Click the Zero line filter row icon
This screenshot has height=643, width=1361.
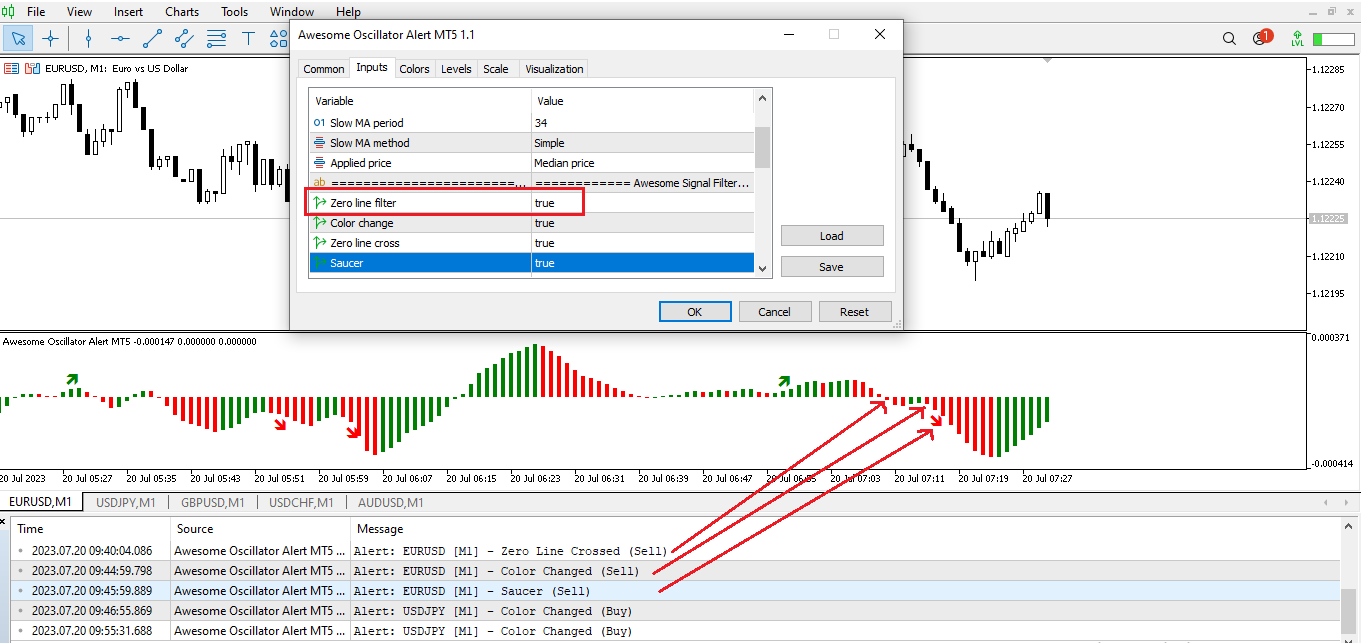click(x=320, y=203)
